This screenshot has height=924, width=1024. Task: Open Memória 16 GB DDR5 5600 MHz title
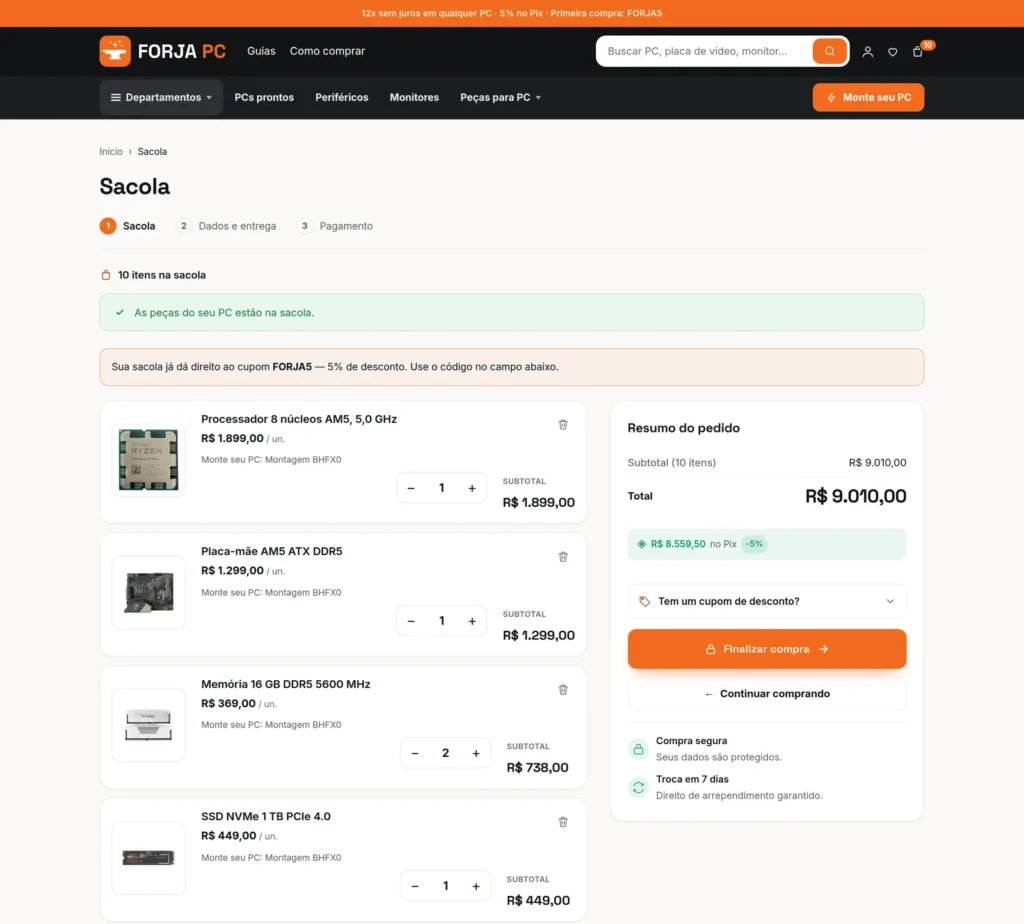tap(285, 684)
